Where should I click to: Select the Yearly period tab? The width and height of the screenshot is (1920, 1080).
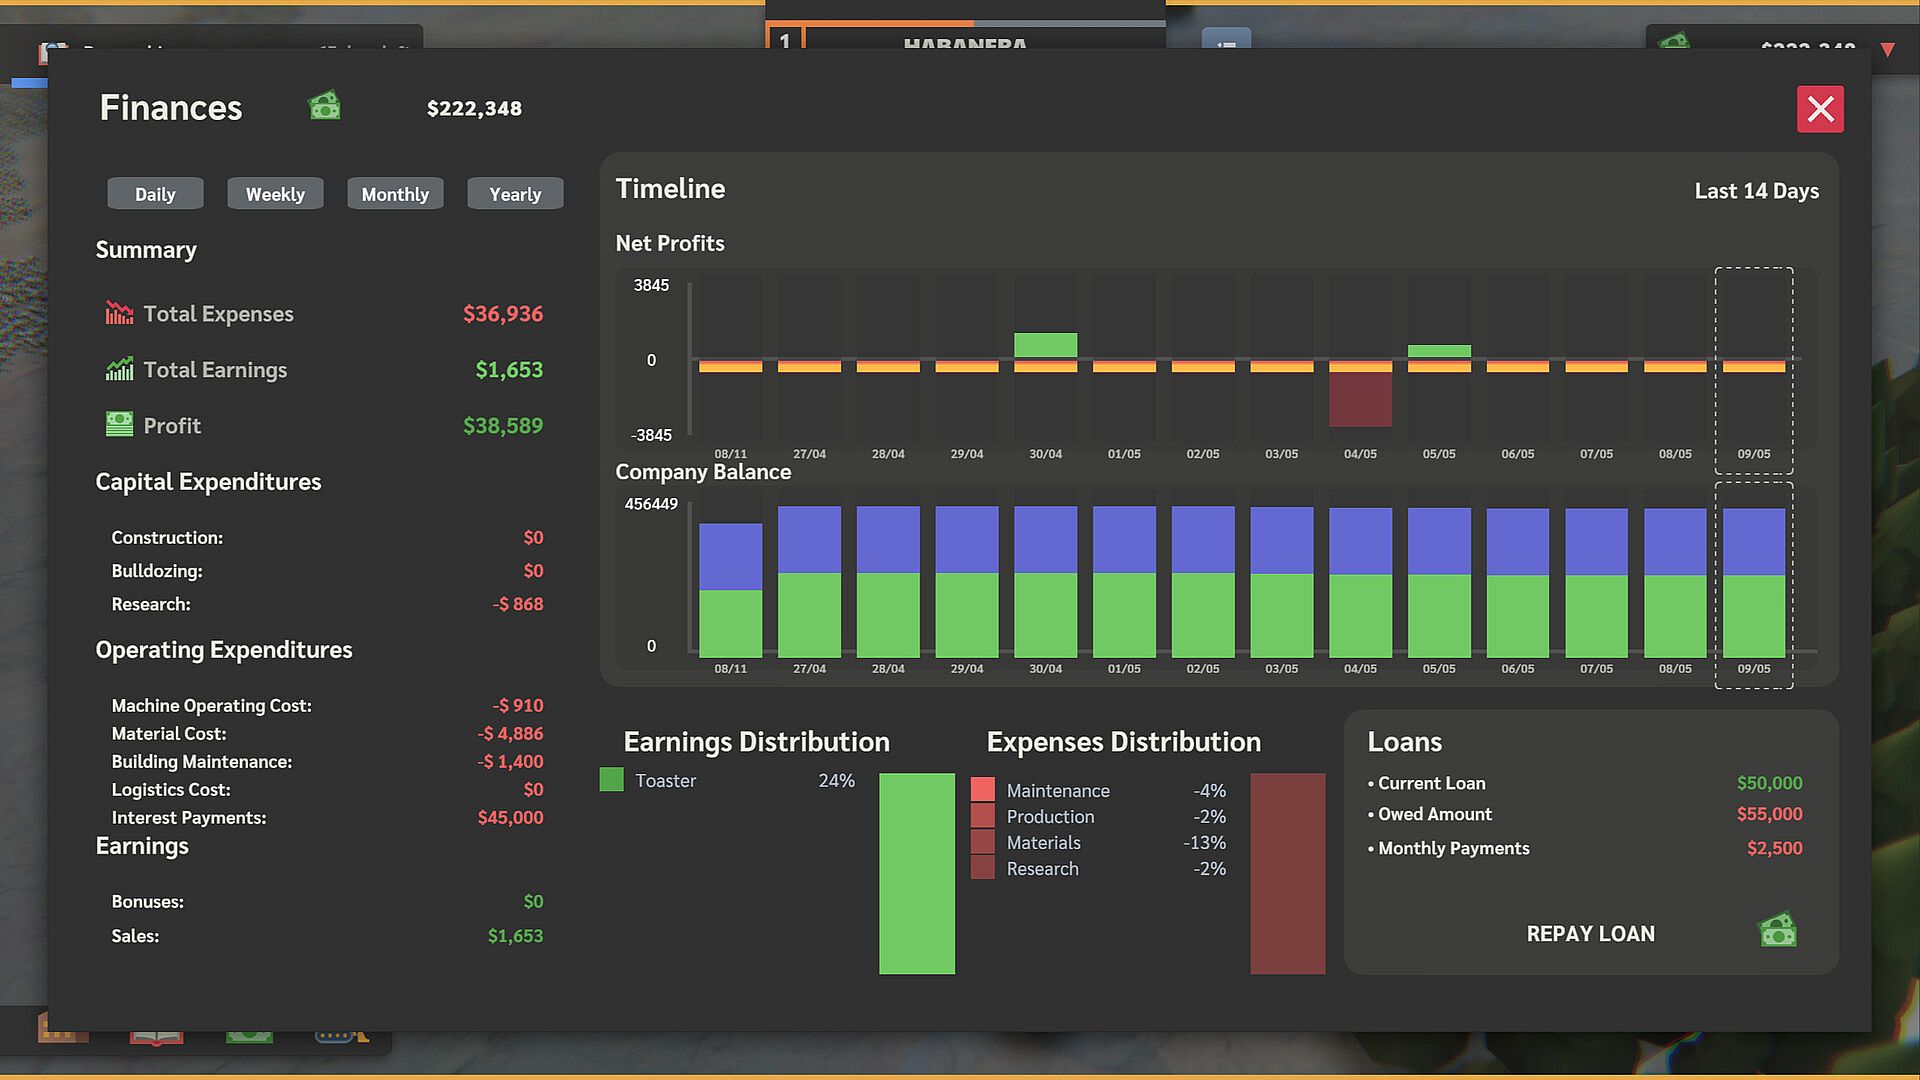(x=515, y=194)
